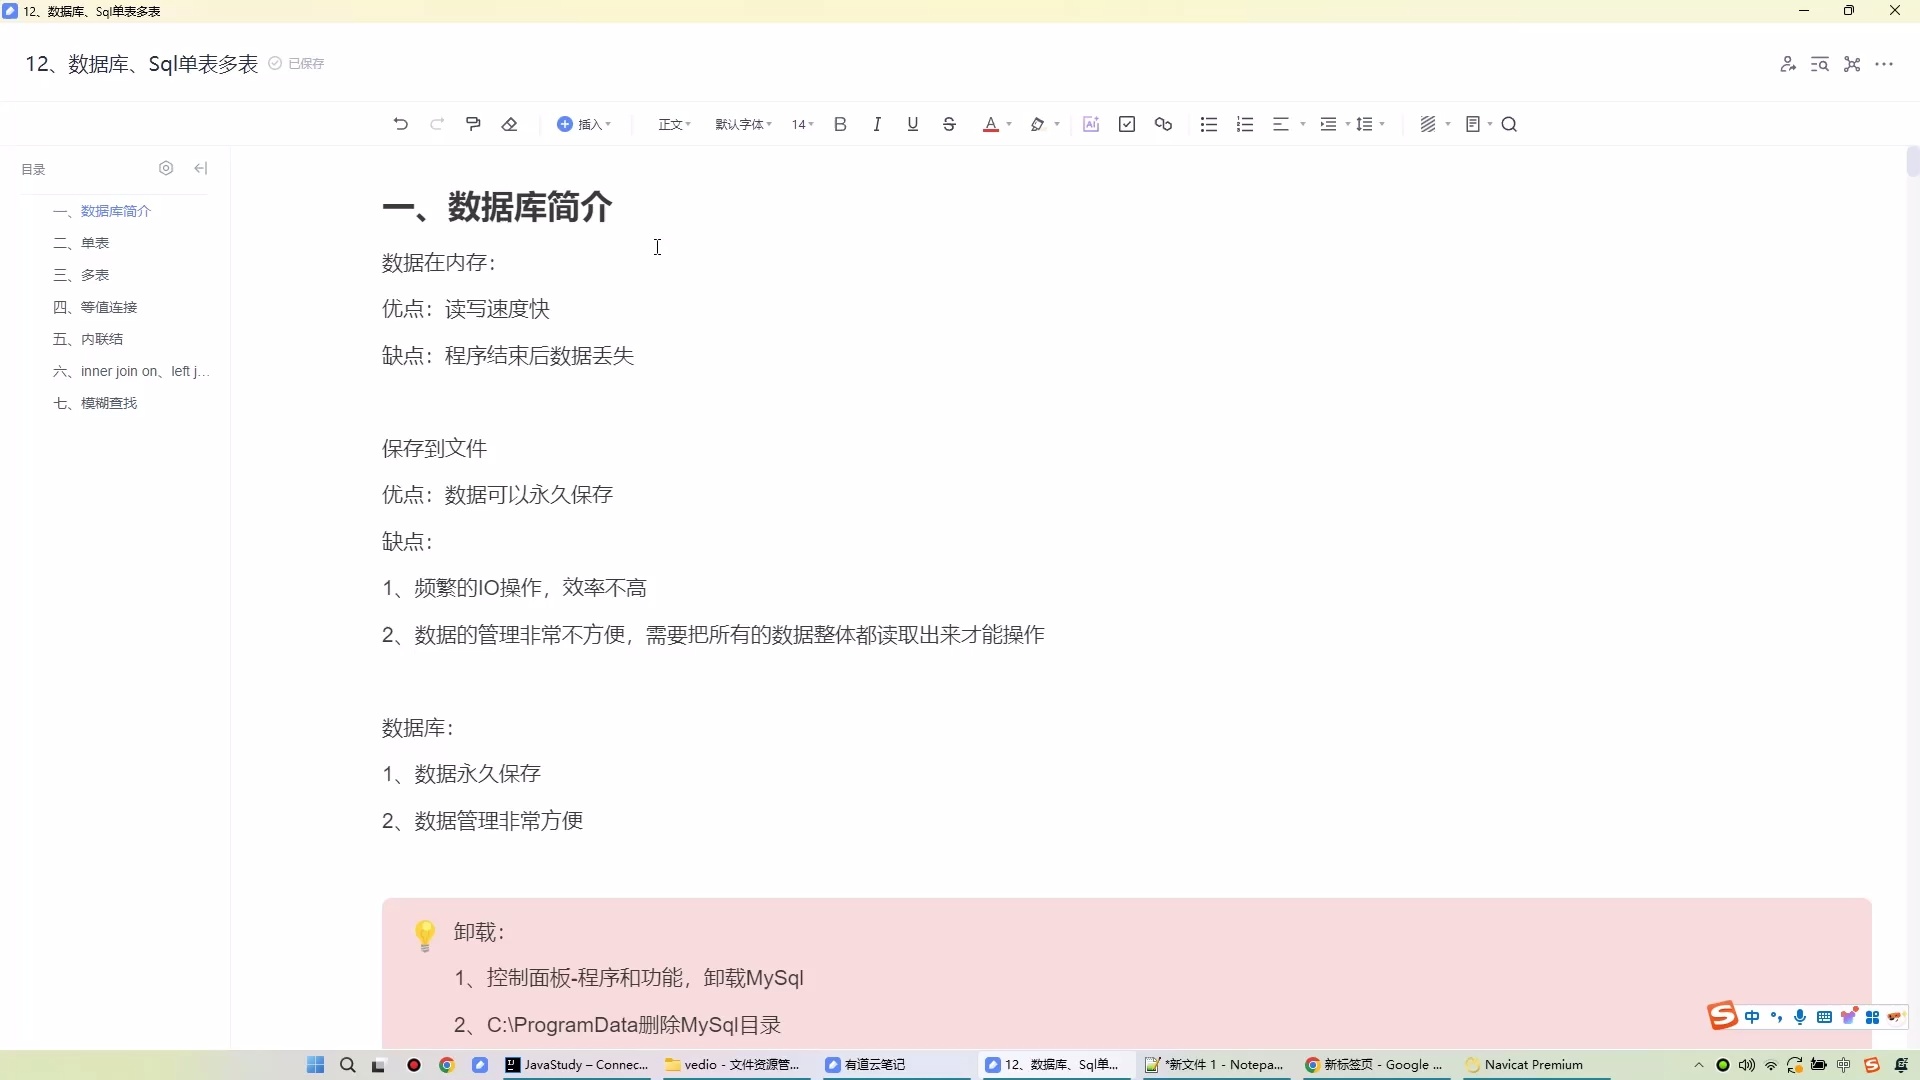Toggle italic formatting
The width and height of the screenshot is (1920, 1080).
[x=877, y=123]
